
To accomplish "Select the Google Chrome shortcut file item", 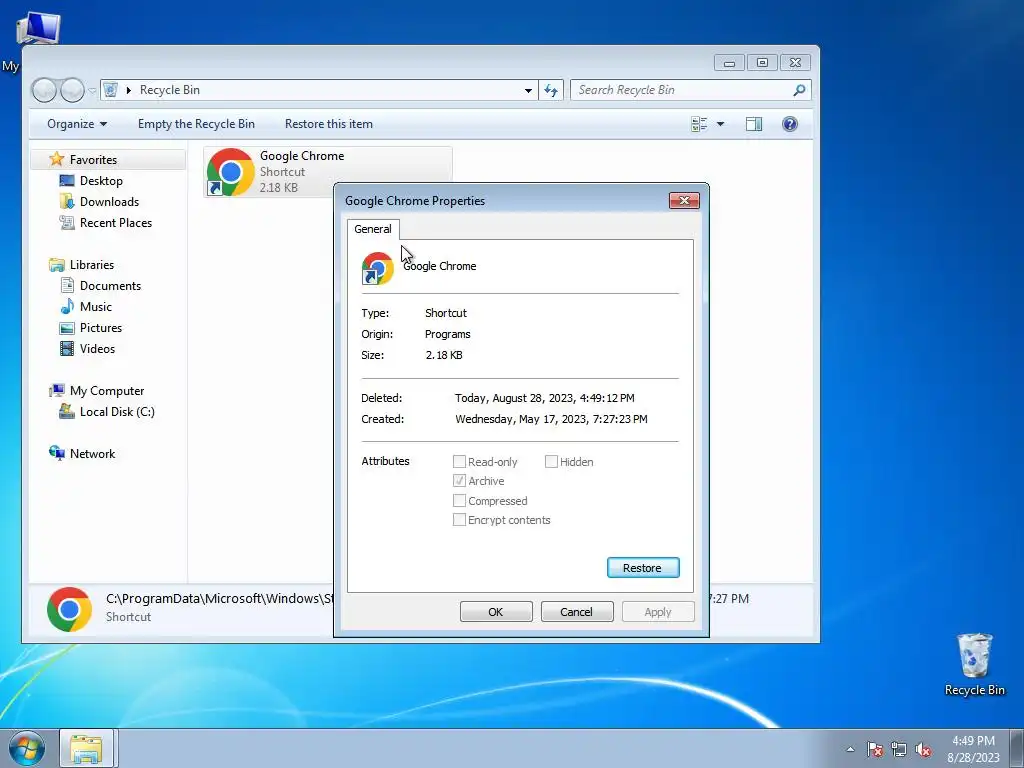I will click(x=328, y=172).
